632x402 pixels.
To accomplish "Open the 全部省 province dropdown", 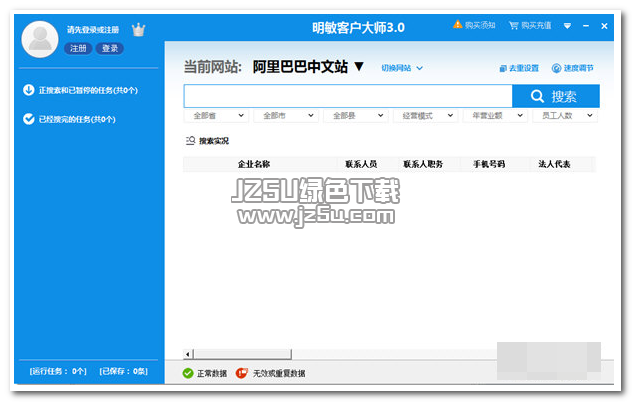I will (x=216, y=116).
